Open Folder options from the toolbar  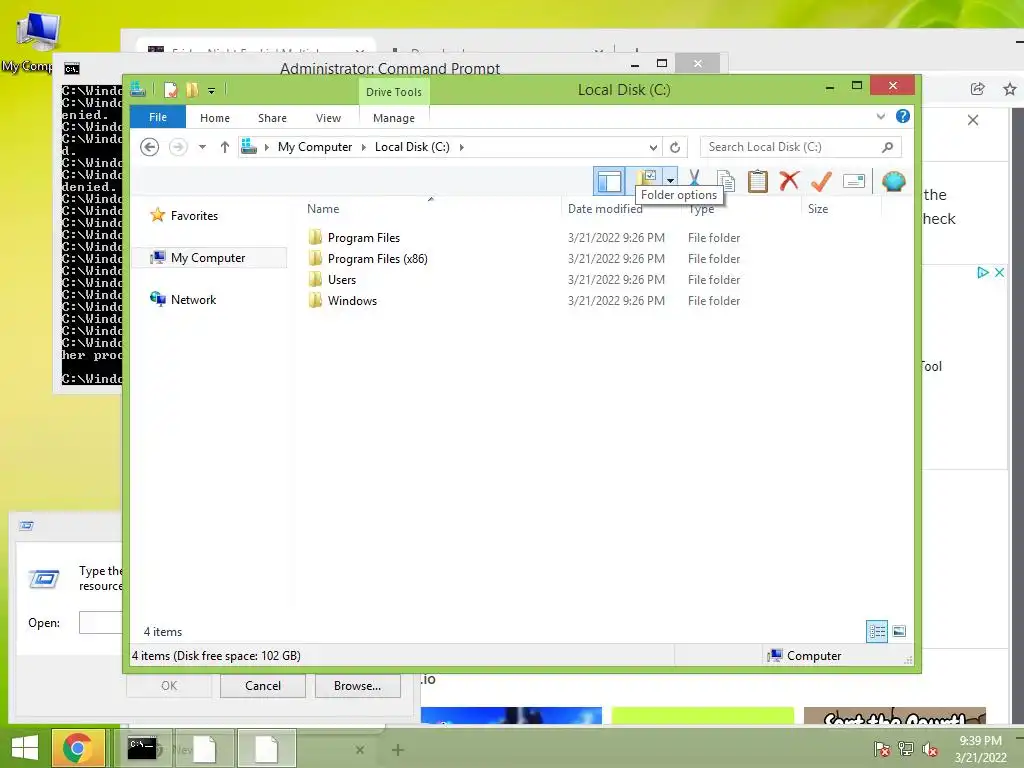647,178
